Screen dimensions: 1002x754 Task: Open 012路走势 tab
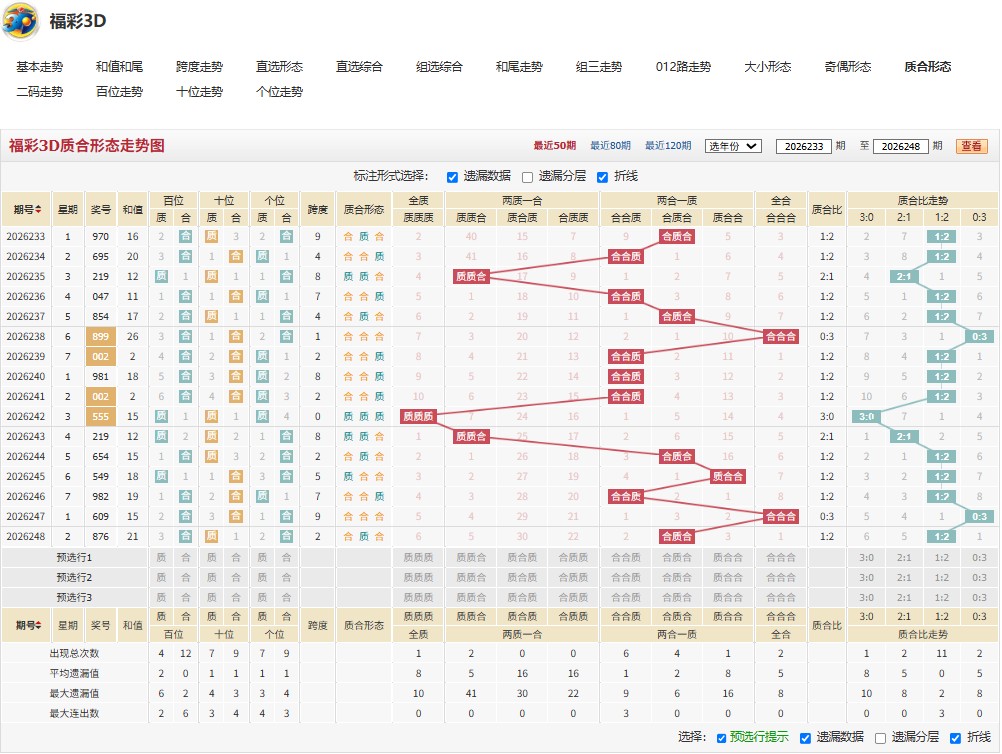(683, 66)
